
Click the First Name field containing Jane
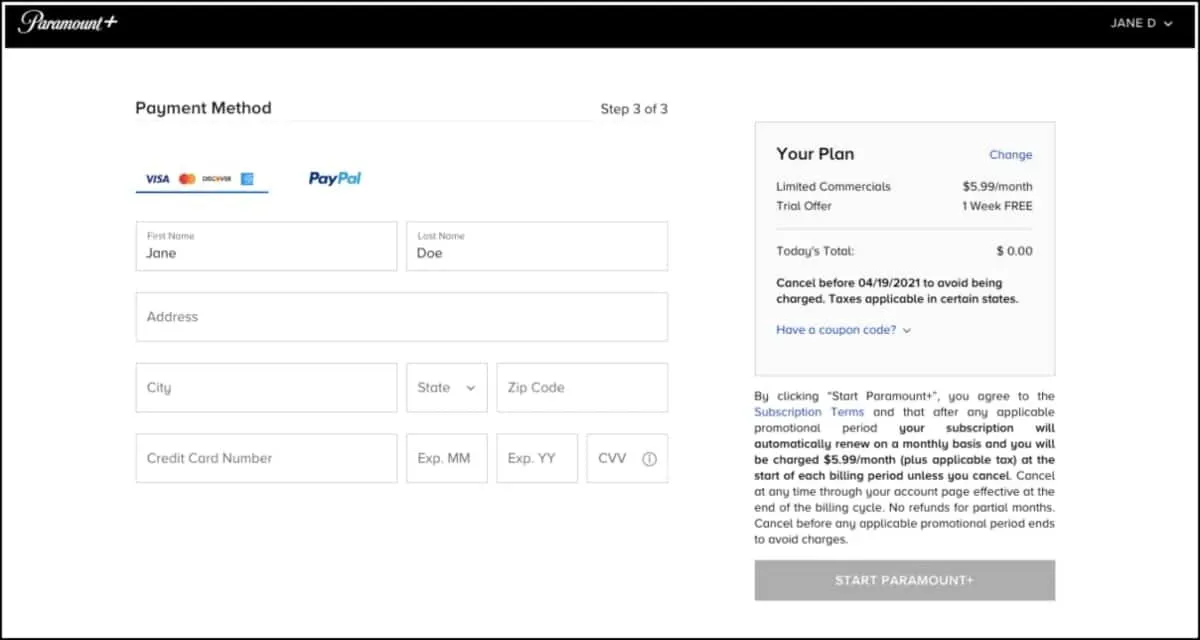265,246
